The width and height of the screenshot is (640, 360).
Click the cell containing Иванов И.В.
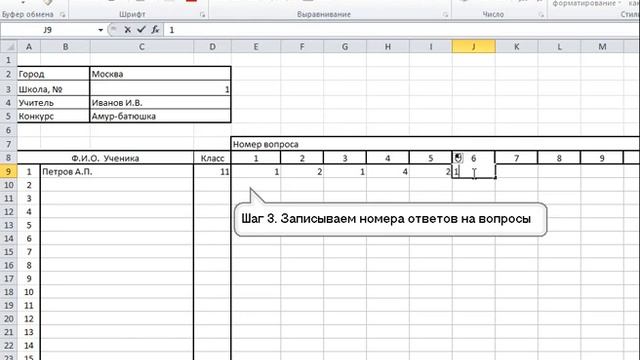(x=160, y=103)
